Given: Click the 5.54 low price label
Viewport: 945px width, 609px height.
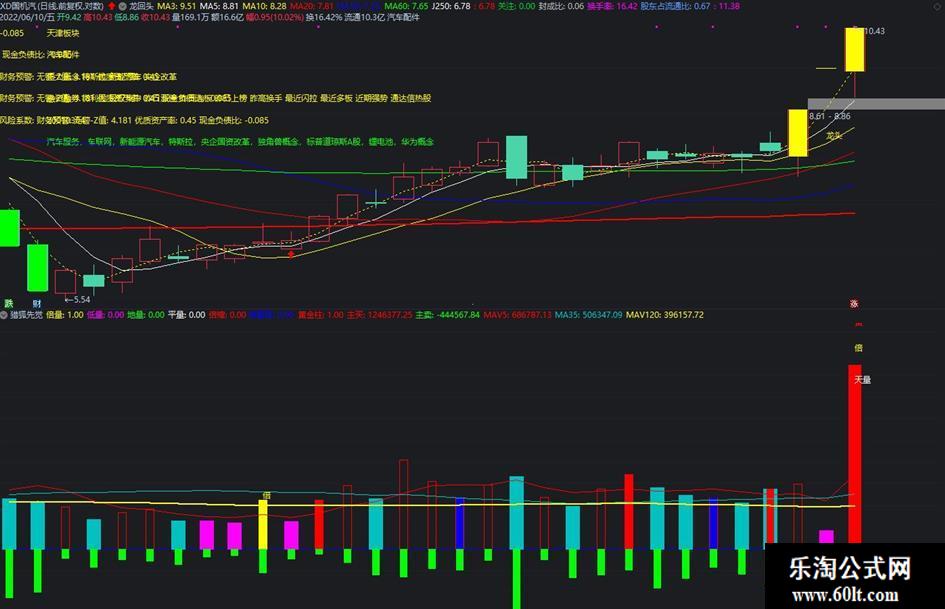Looking at the screenshot, I should (77, 300).
